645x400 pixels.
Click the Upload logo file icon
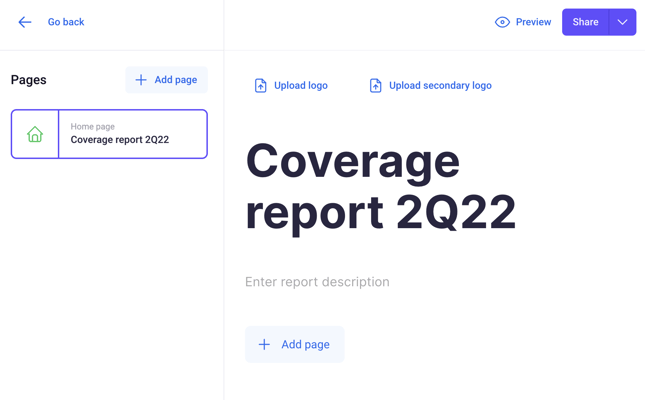[x=261, y=86]
